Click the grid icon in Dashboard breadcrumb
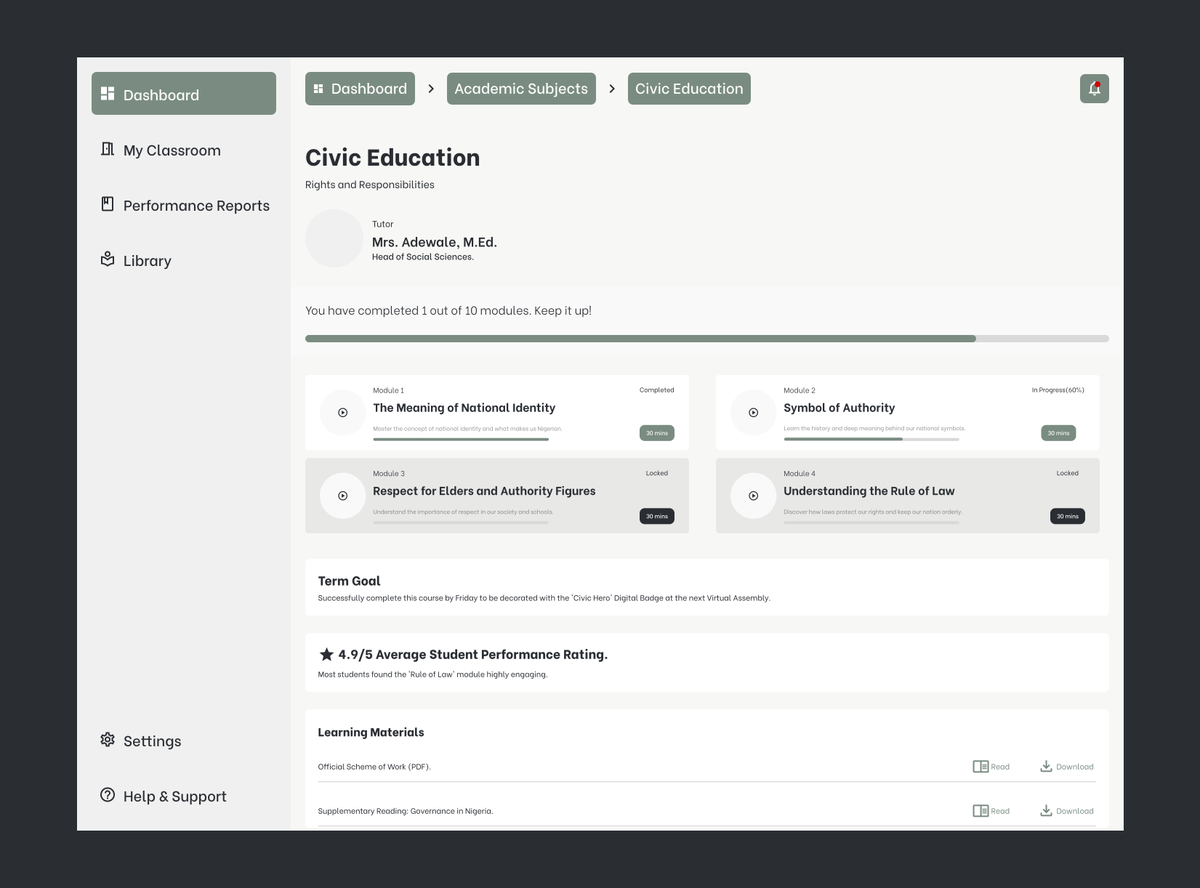The image size is (1200, 888). point(318,89)
